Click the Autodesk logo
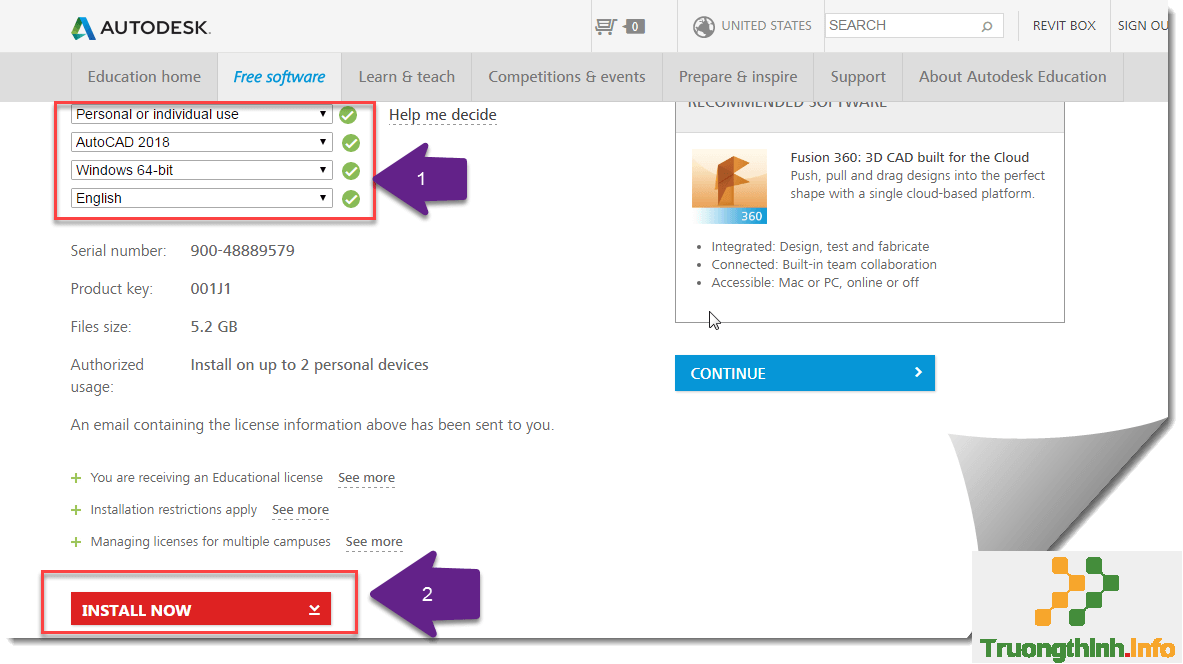The height and width of the screenshot is (664, 1183). pyautogui.click(x=140, y=28)
